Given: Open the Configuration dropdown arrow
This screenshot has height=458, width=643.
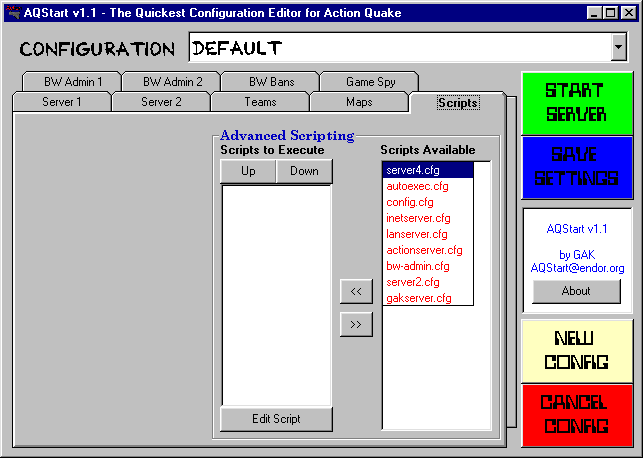Looking at the screenshot, I should pyautogui.click(x=618, y=47).
